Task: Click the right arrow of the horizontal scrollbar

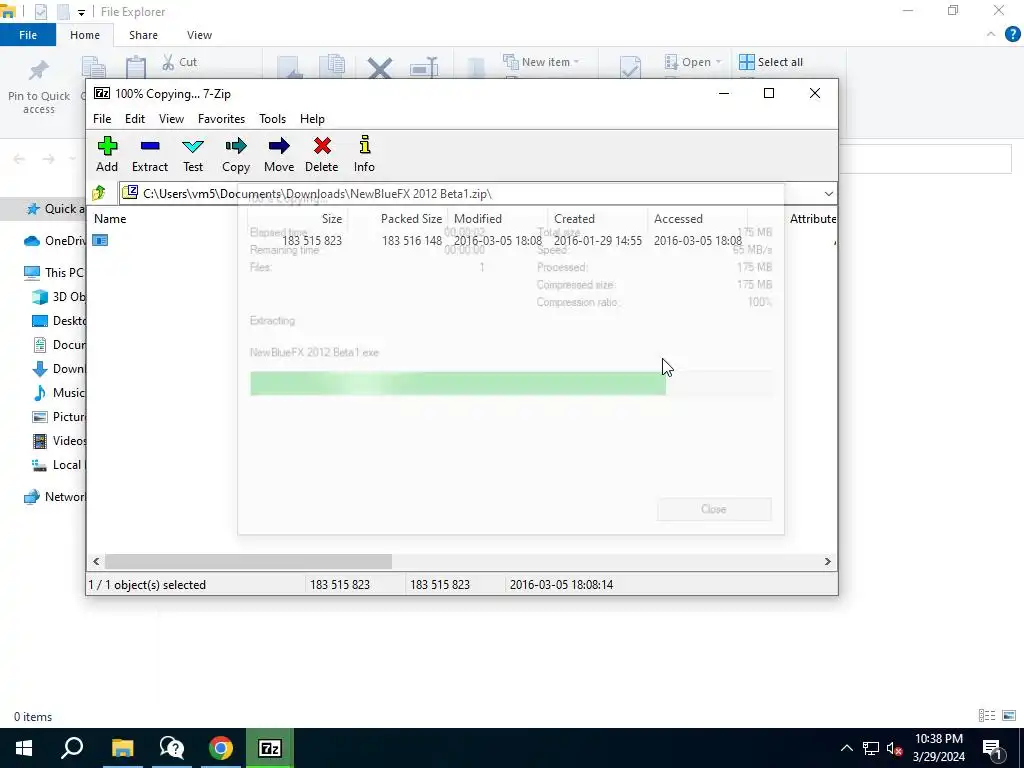Action: (827, 562)
